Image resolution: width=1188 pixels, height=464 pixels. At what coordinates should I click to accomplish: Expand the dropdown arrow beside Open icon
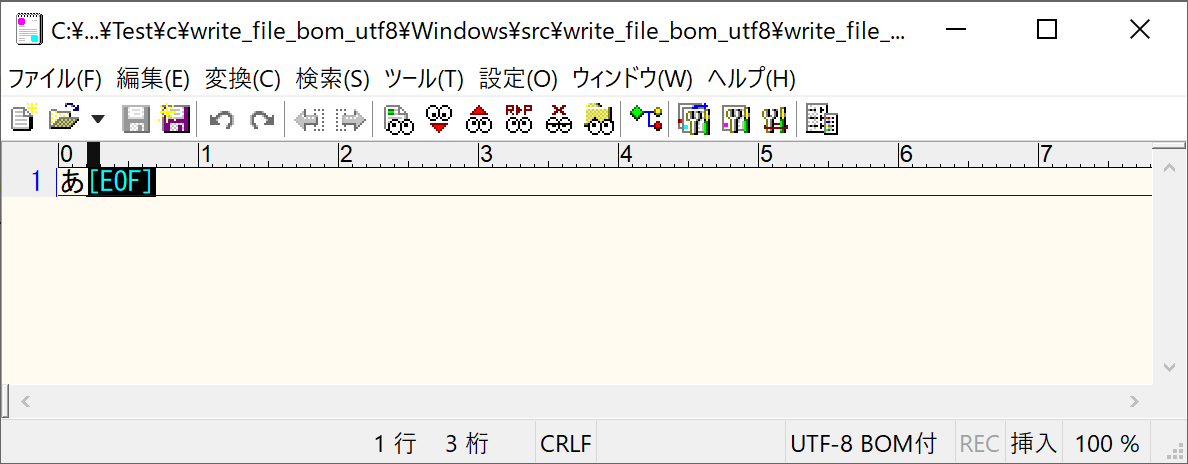click(x=98, y=119)
